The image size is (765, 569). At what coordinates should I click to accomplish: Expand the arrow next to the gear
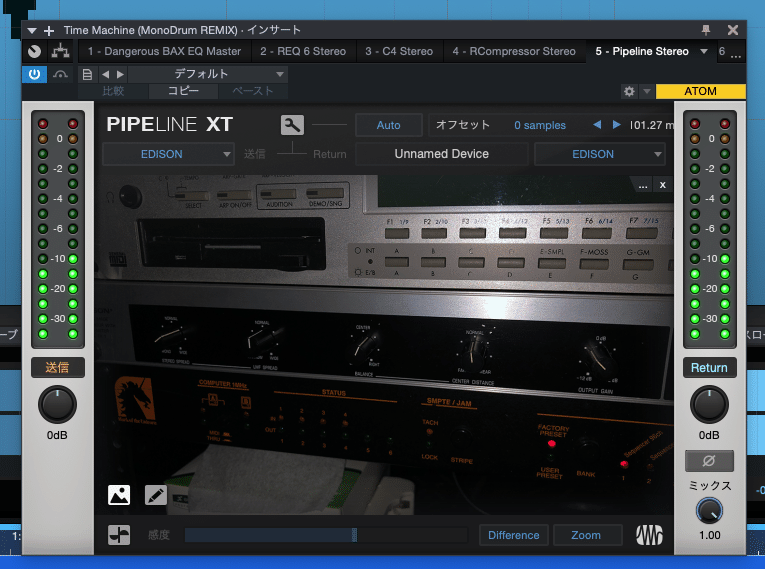647,91
